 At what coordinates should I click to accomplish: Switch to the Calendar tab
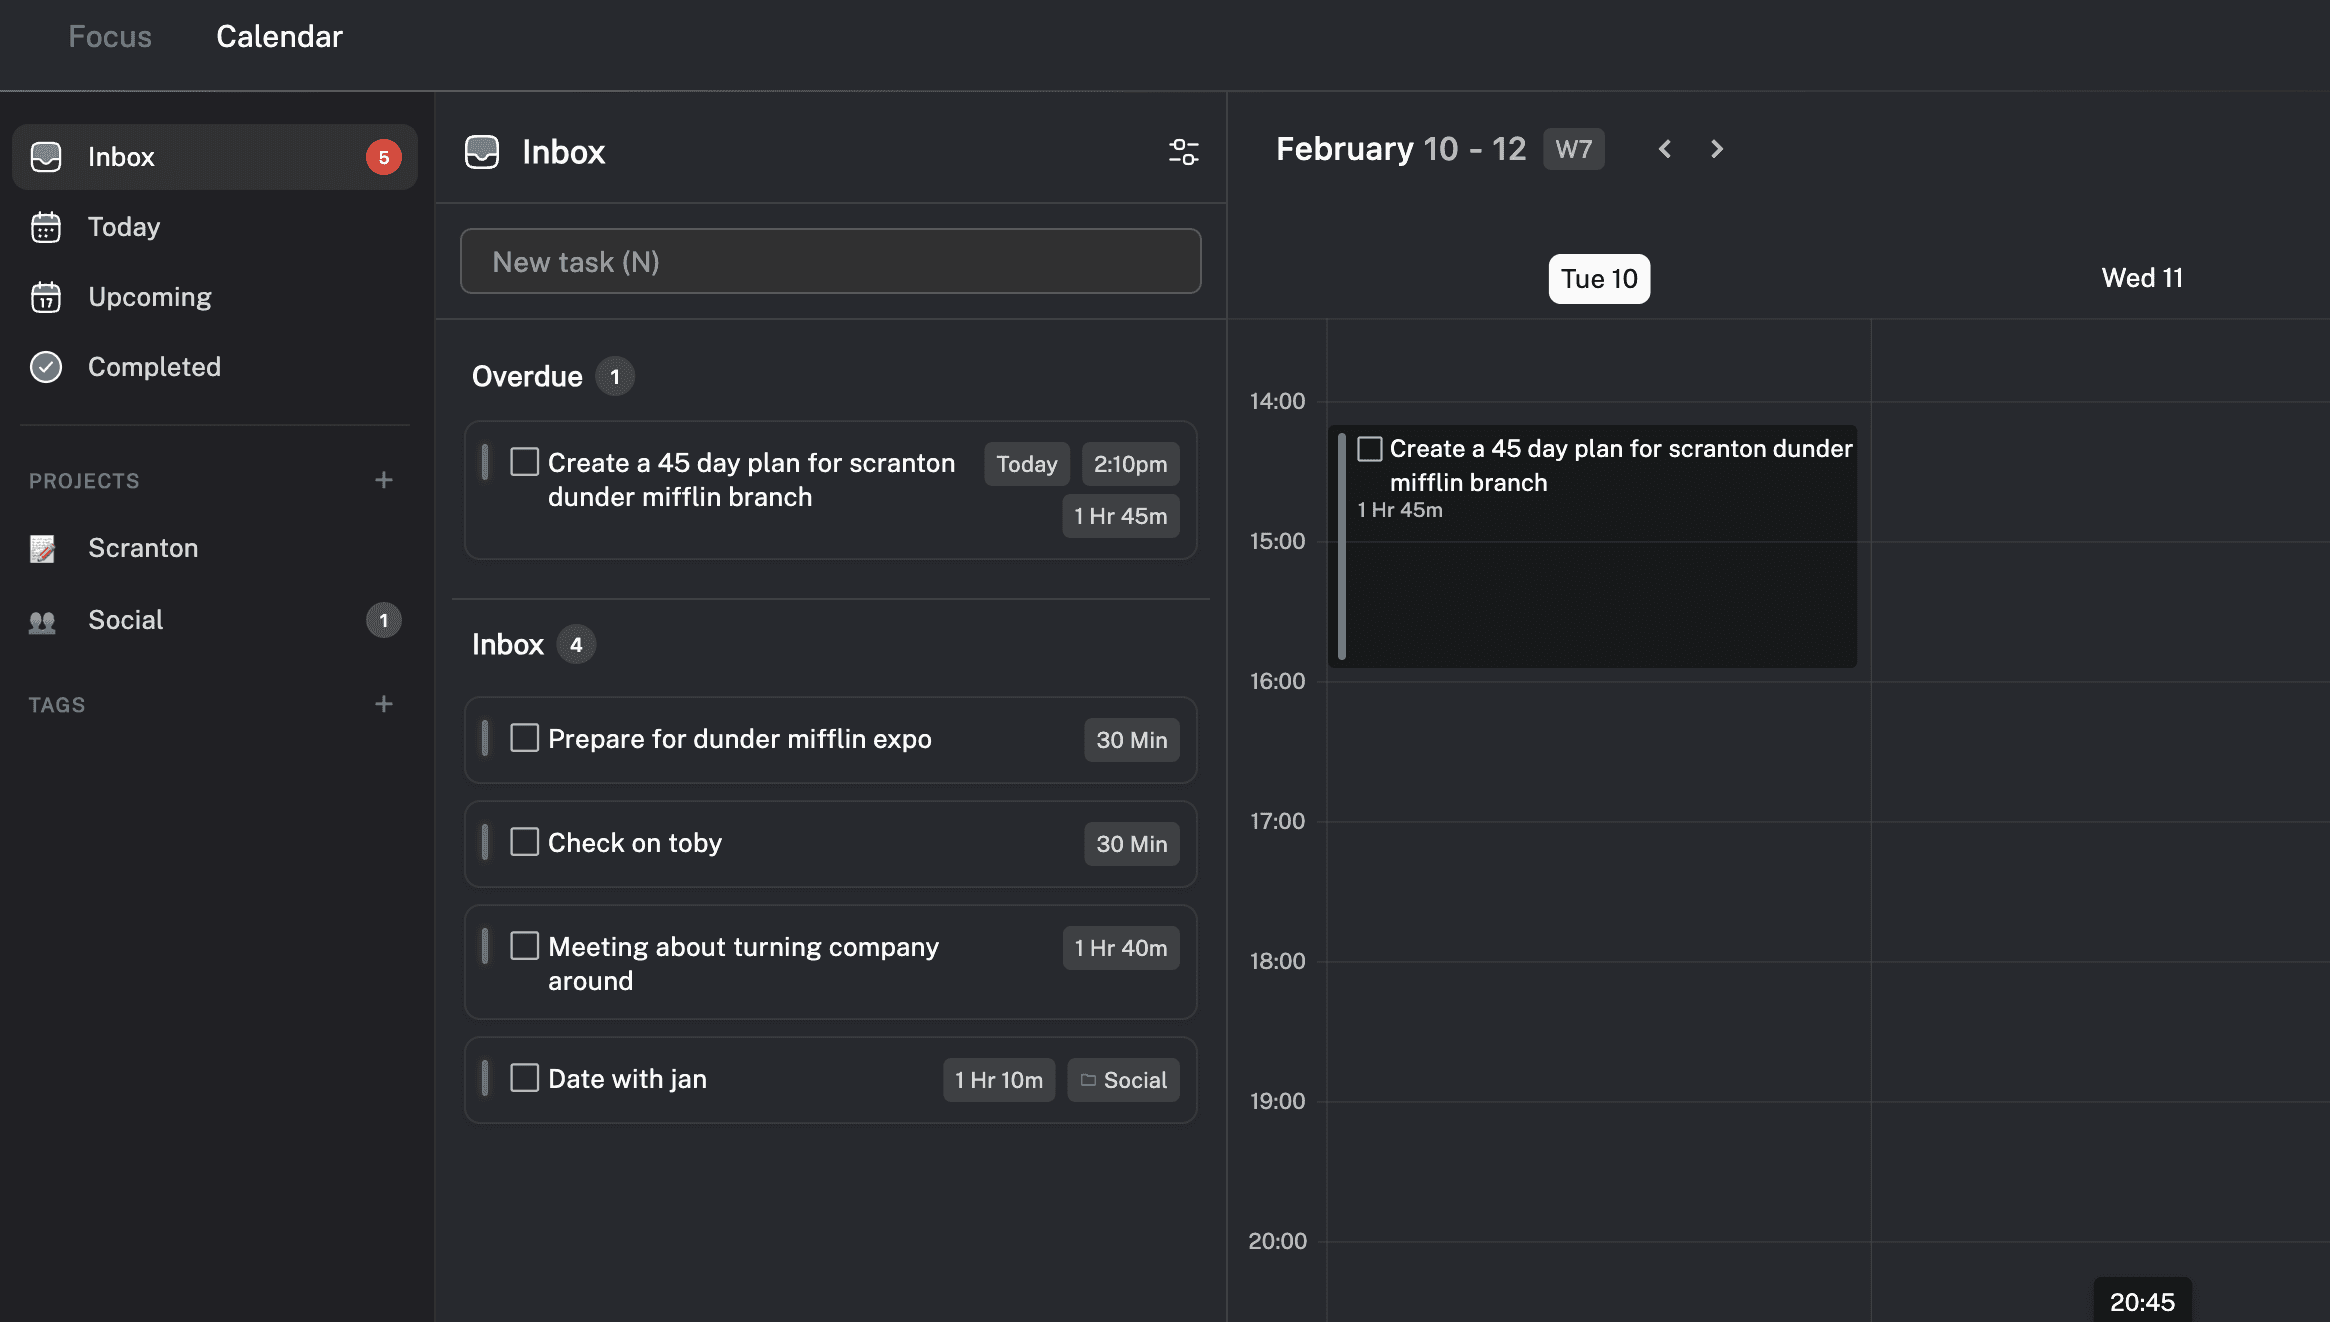(279, 37)
